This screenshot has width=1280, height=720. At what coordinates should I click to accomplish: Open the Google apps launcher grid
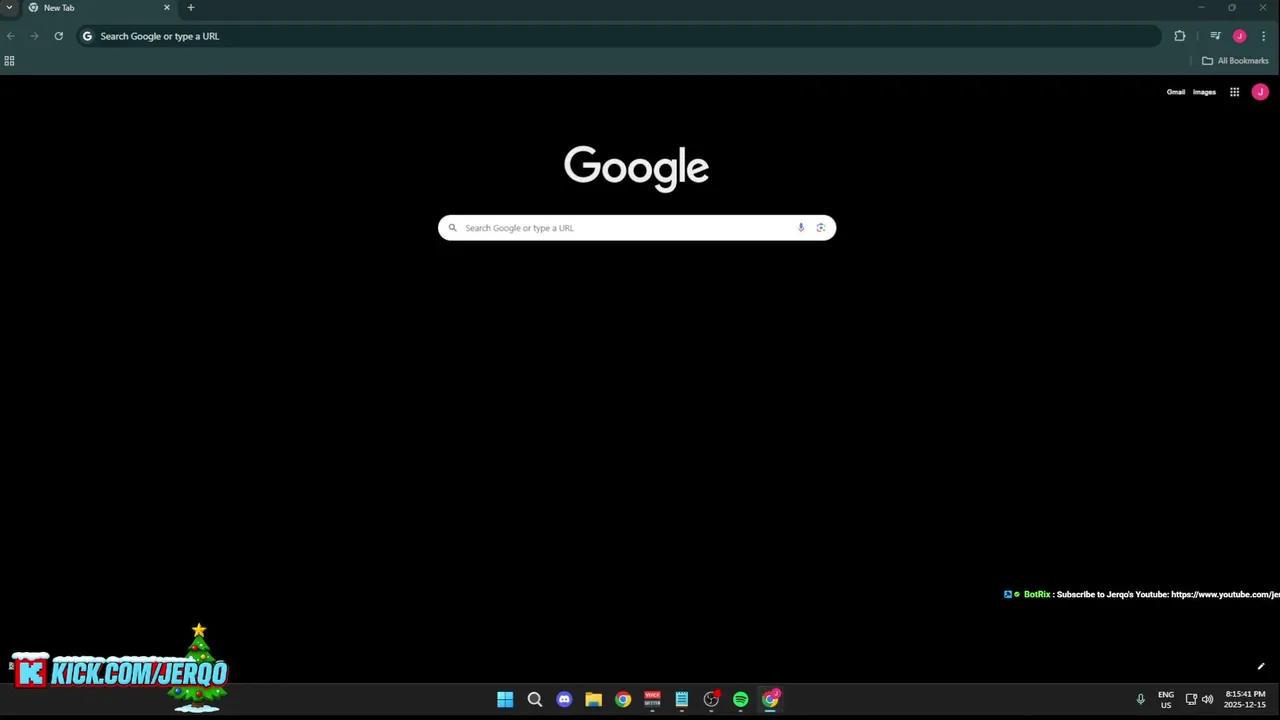pos(1235,92)
